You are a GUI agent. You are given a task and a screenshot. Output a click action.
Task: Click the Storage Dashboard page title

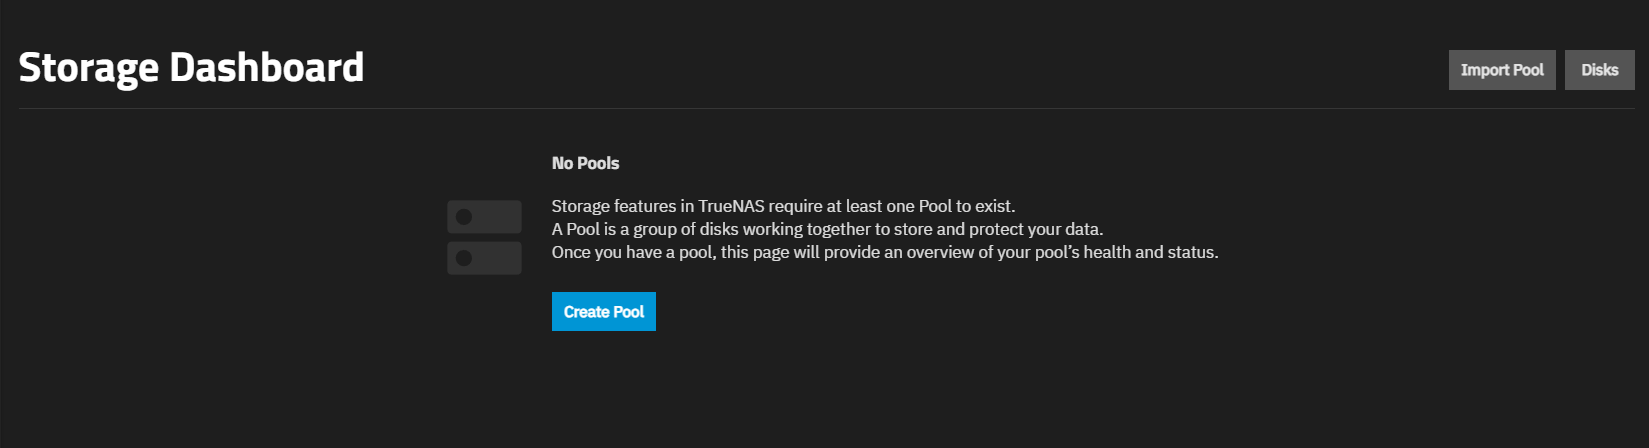[191, 68]
